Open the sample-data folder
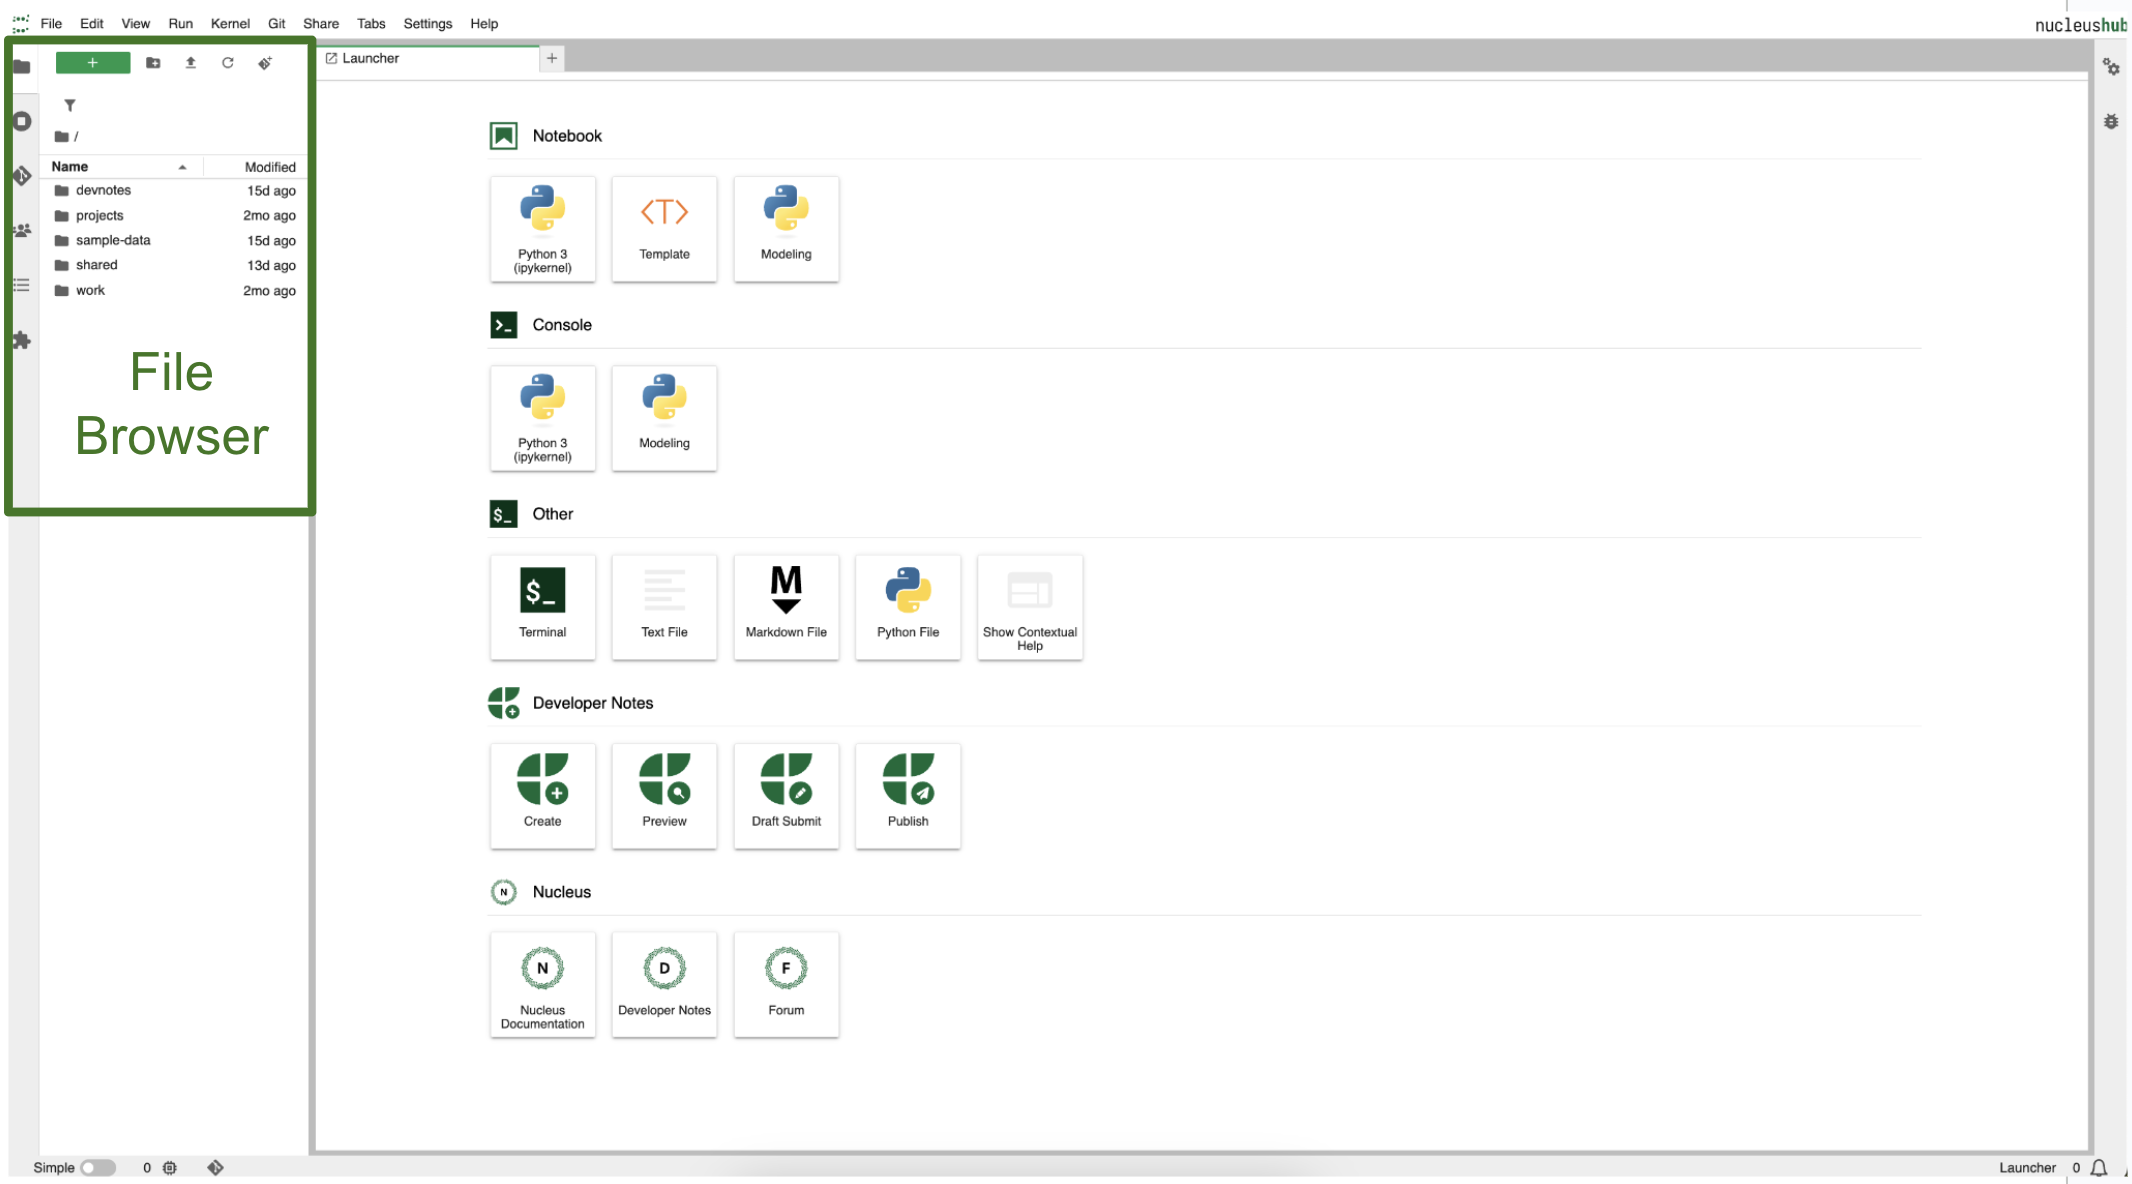The image size is (2132, 1184). coord(175,240)
